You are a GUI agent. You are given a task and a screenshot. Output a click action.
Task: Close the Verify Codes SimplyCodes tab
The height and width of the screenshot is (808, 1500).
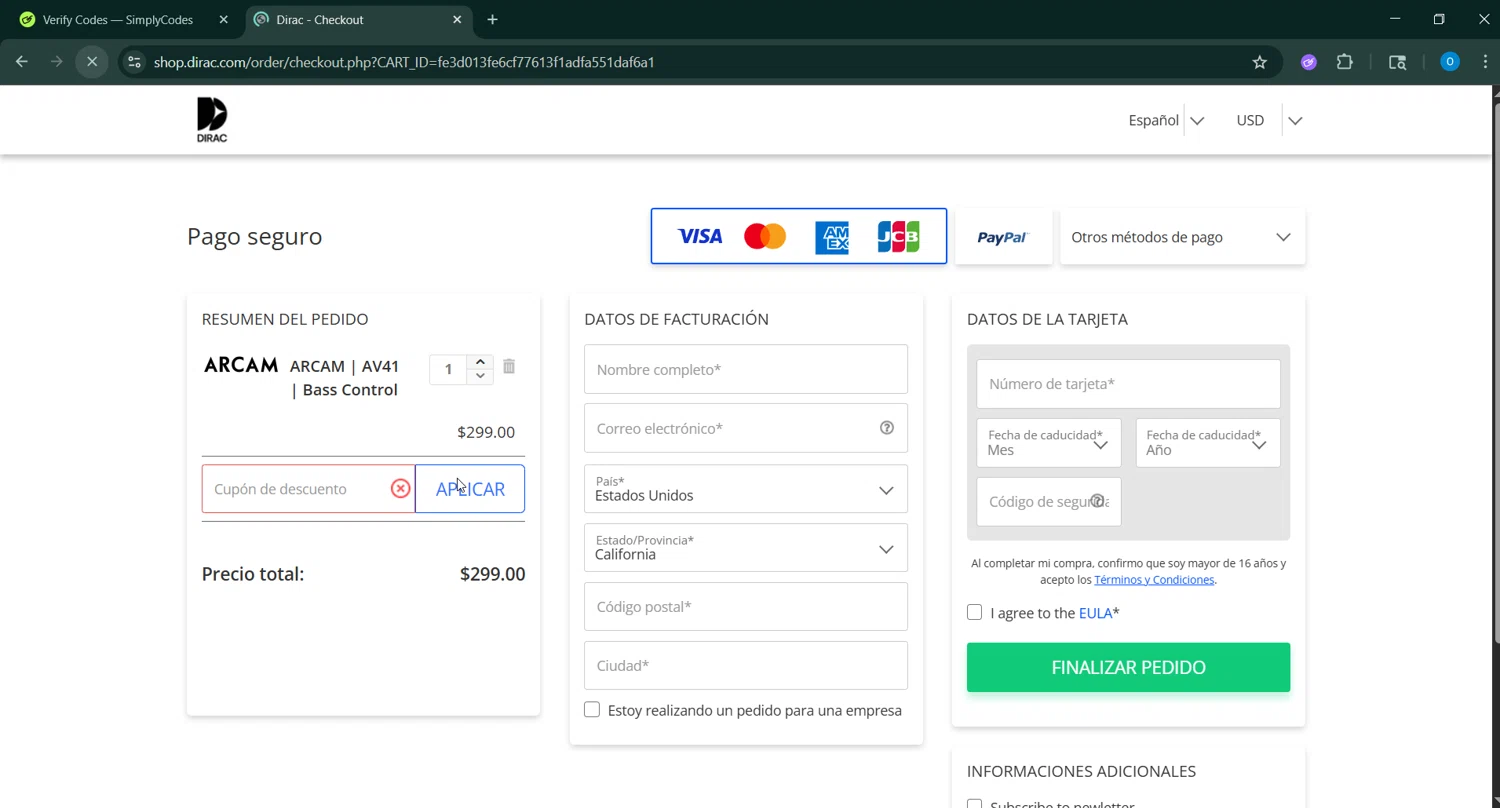(223, 19)
